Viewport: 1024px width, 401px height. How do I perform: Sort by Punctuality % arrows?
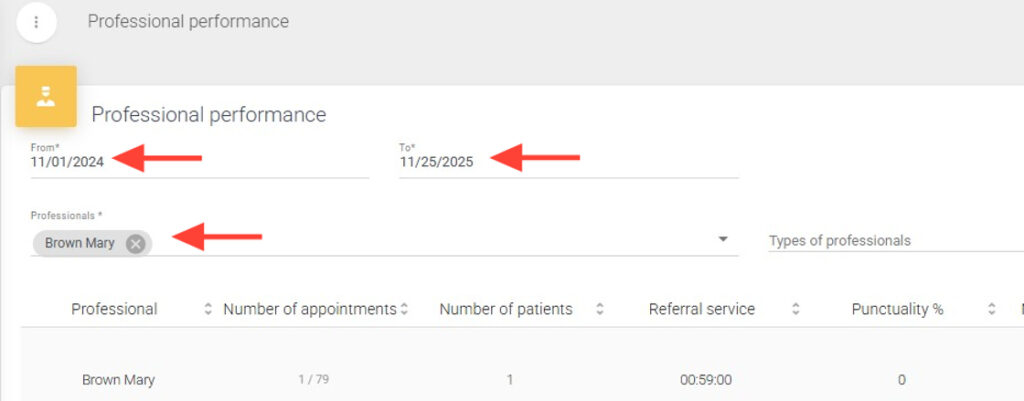pyautogui.click(x=991, y=310)
